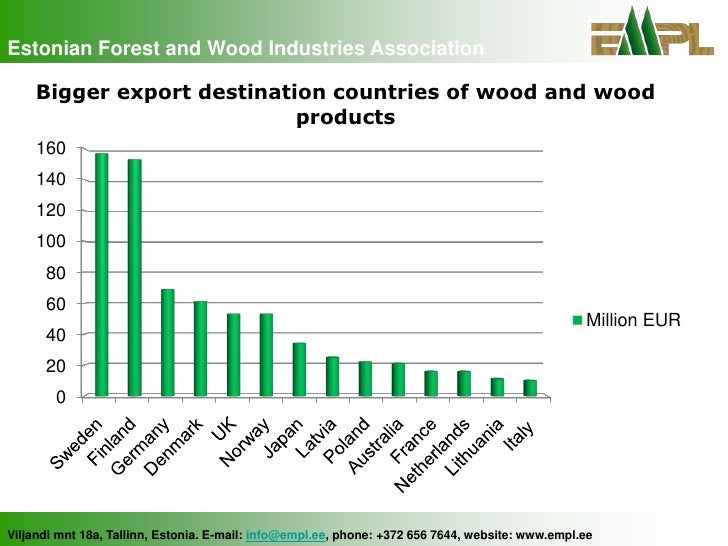Click the Lithuania bar
Screen dimensions: 728x546
point(497,387)
